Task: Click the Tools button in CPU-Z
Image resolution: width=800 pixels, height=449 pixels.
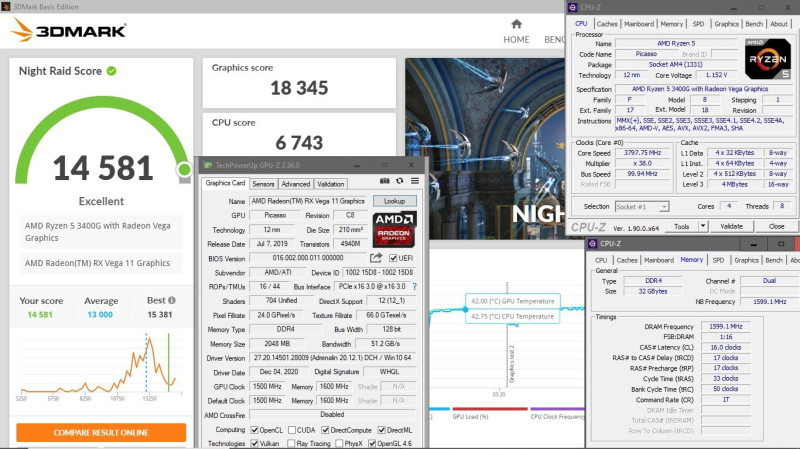Action: pos(681,226)
